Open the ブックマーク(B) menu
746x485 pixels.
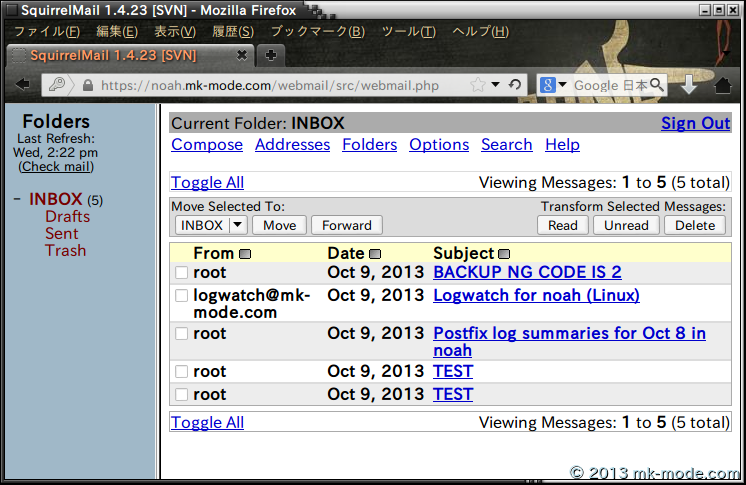[x=317, y=31]
